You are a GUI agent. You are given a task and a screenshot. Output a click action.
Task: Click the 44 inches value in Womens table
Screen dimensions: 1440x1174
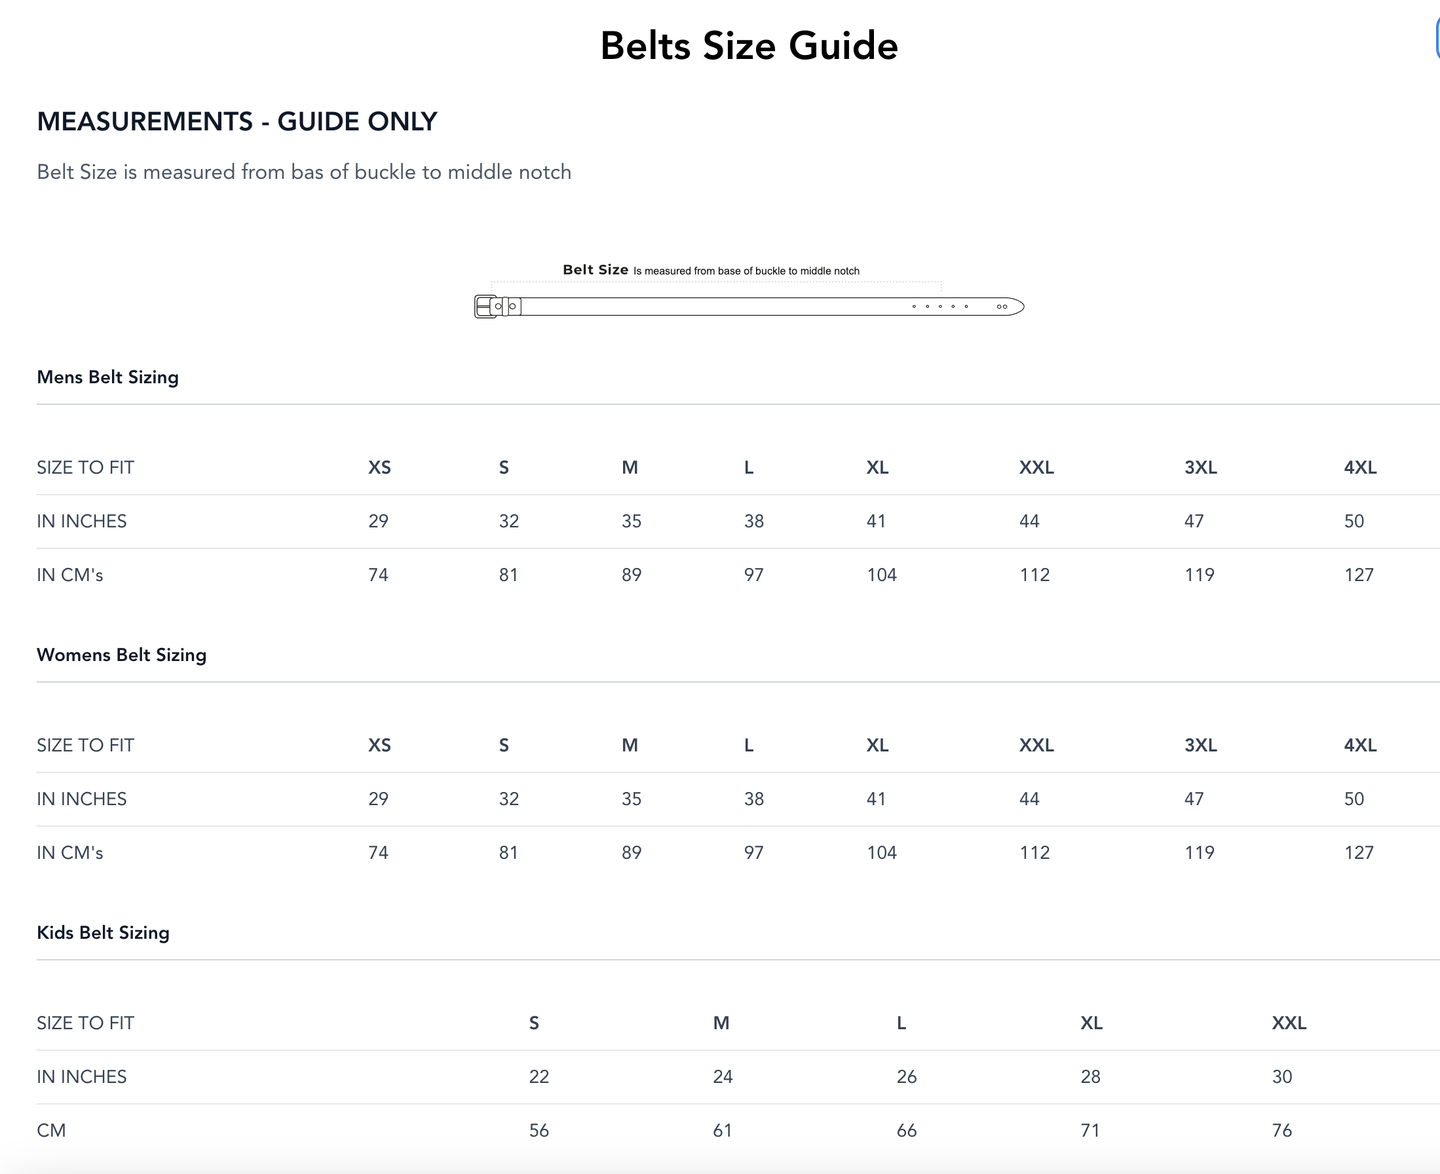(1029, 799)
